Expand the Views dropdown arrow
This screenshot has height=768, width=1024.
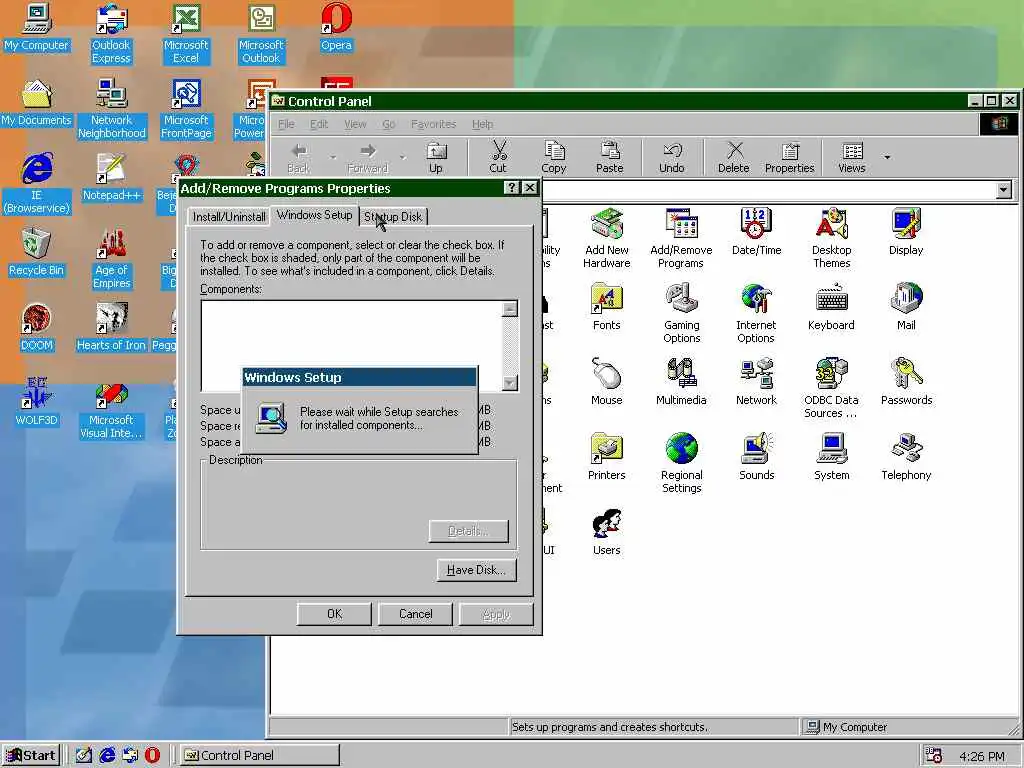[887, 157]
